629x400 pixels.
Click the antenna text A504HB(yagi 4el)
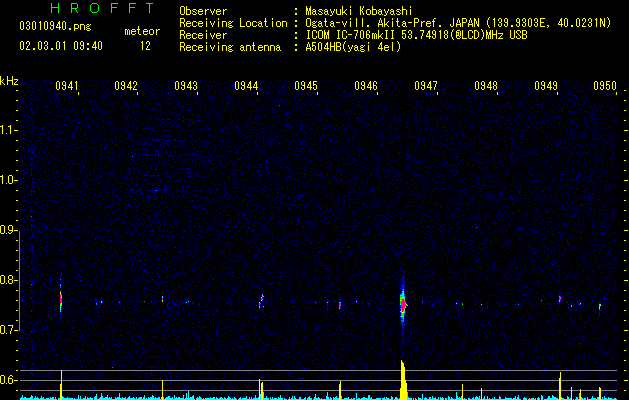353,47
